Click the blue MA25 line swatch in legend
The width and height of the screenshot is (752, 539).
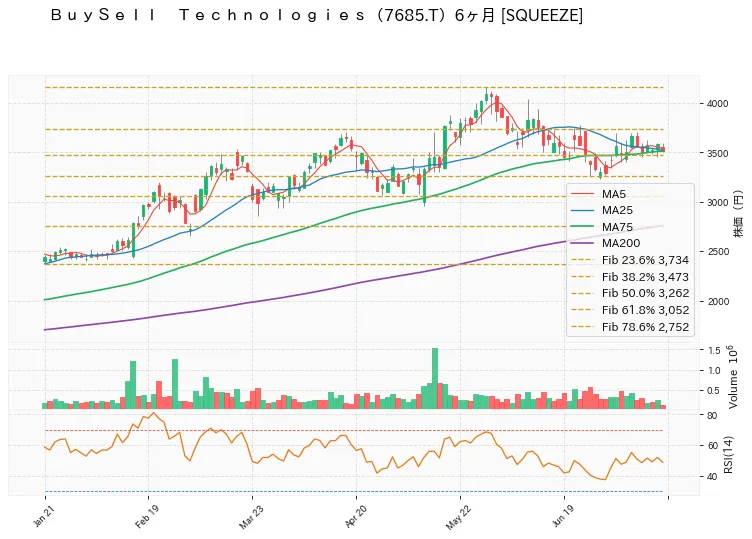pyautogui.click(x=583, y=211)
